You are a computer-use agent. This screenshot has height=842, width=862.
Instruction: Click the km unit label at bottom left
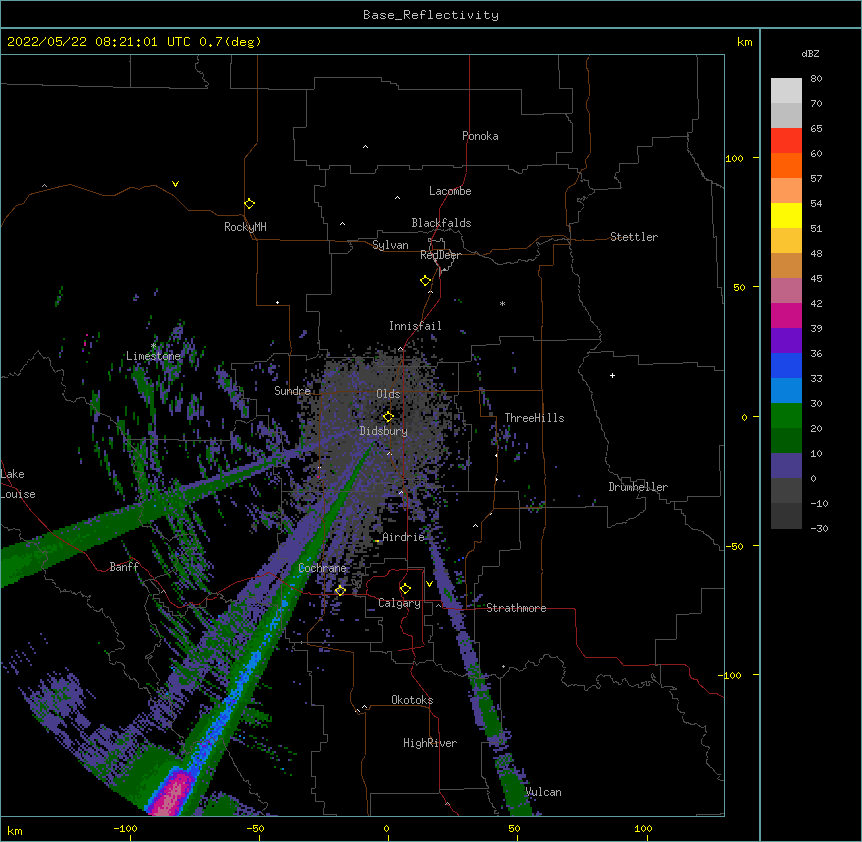click(15, 830)
